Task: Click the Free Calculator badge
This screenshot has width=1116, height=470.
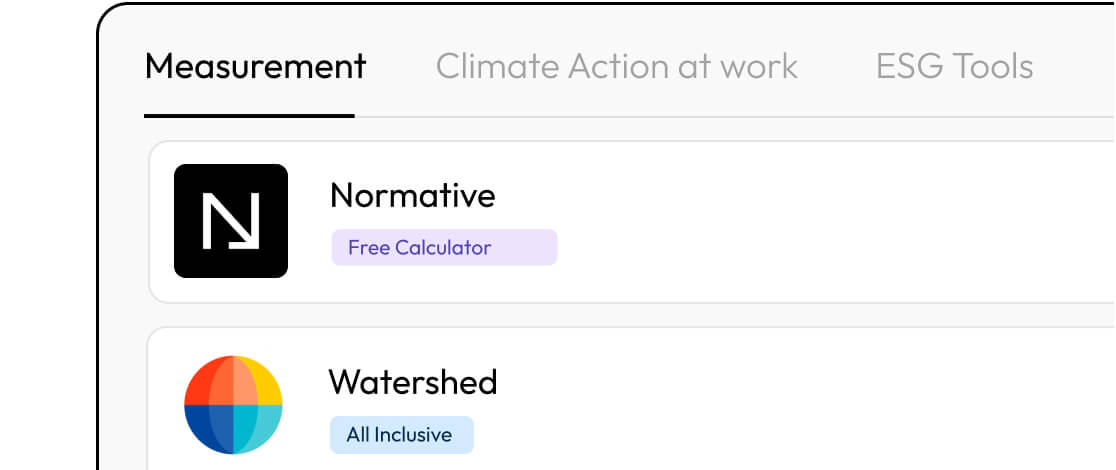Action: [x=419, y=248]
